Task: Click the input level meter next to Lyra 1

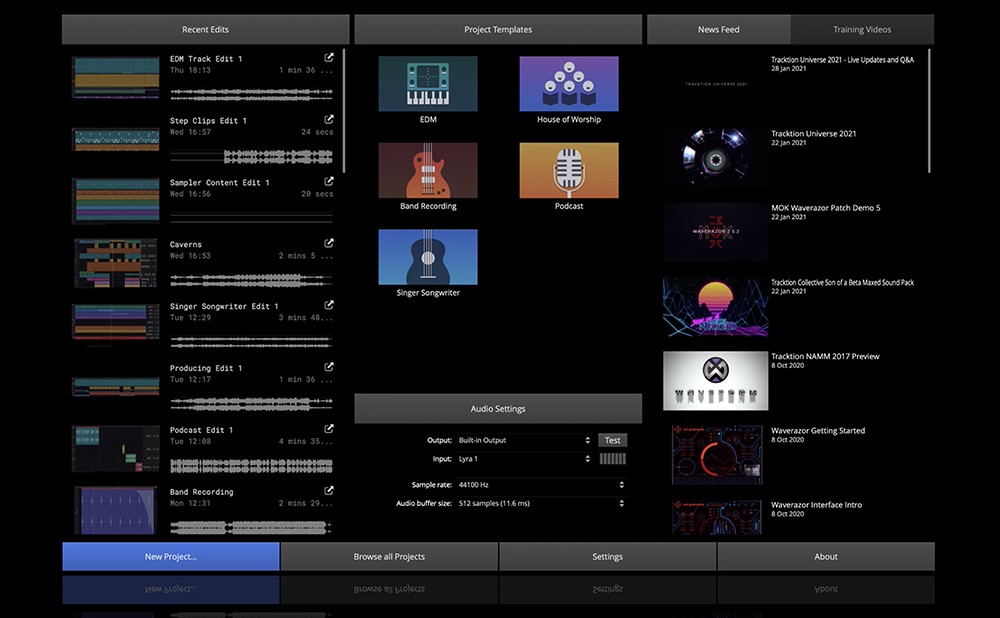Action: (612, 459)
